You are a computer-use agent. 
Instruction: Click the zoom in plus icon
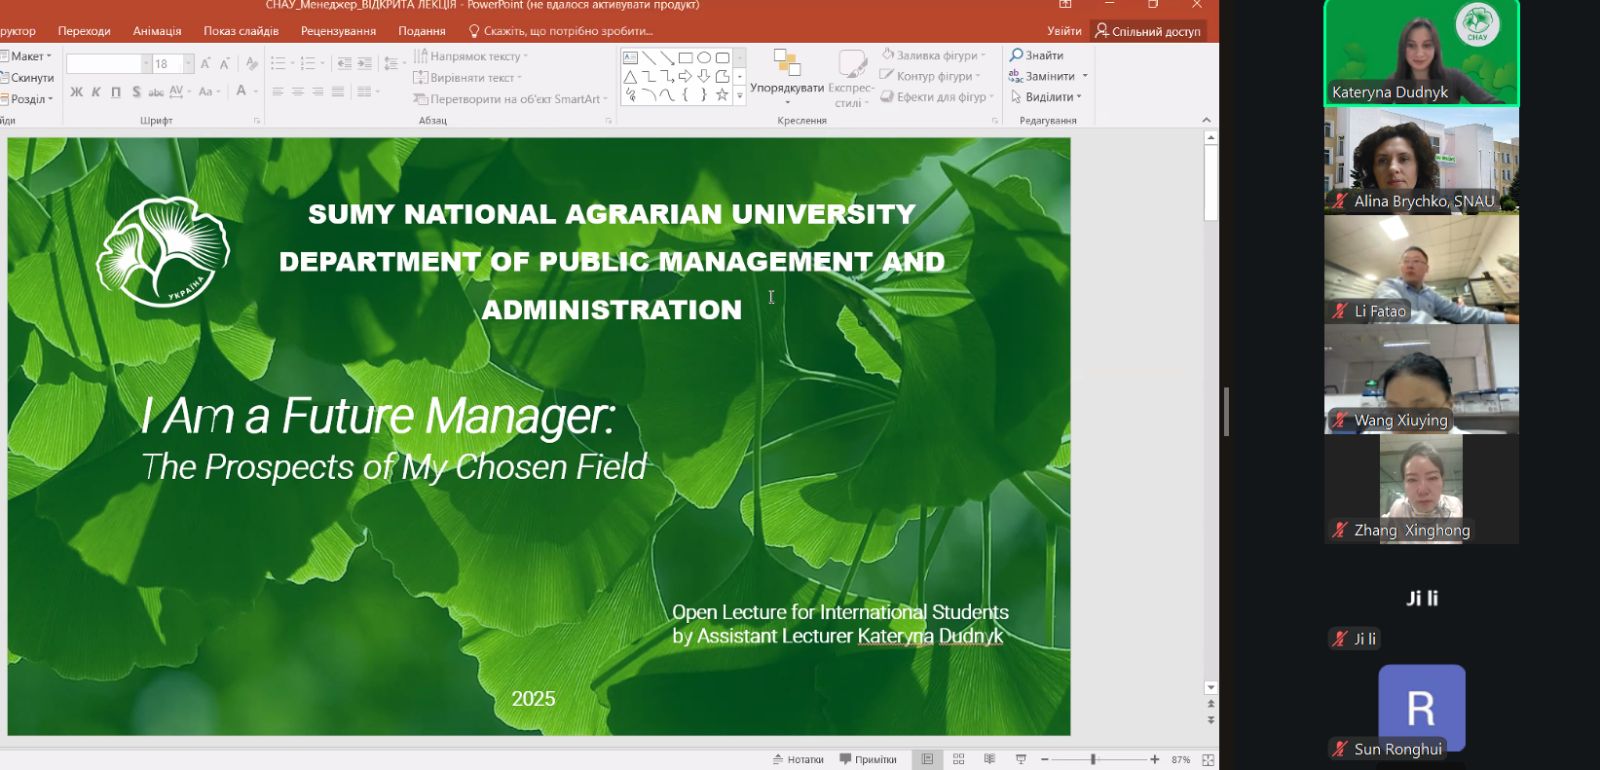[1155, 760]
